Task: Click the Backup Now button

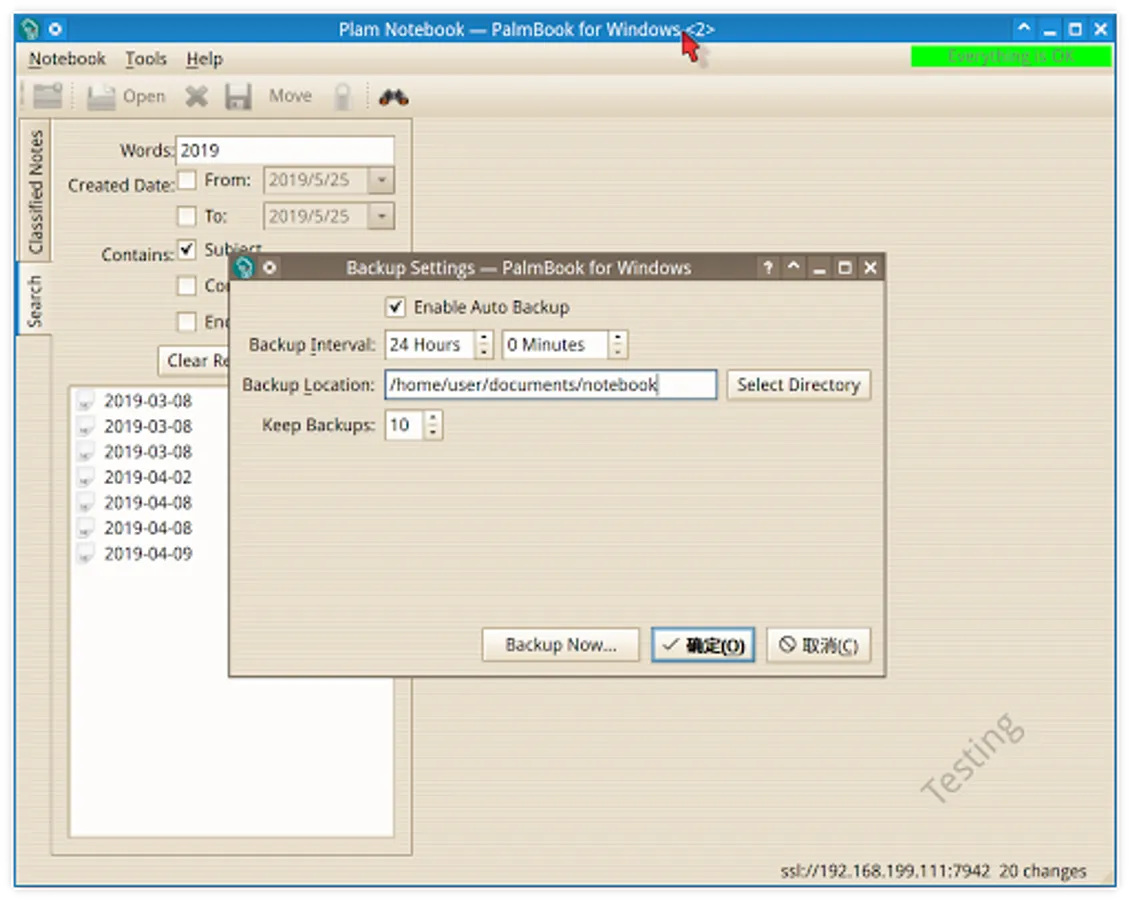Action: point(560,644)
